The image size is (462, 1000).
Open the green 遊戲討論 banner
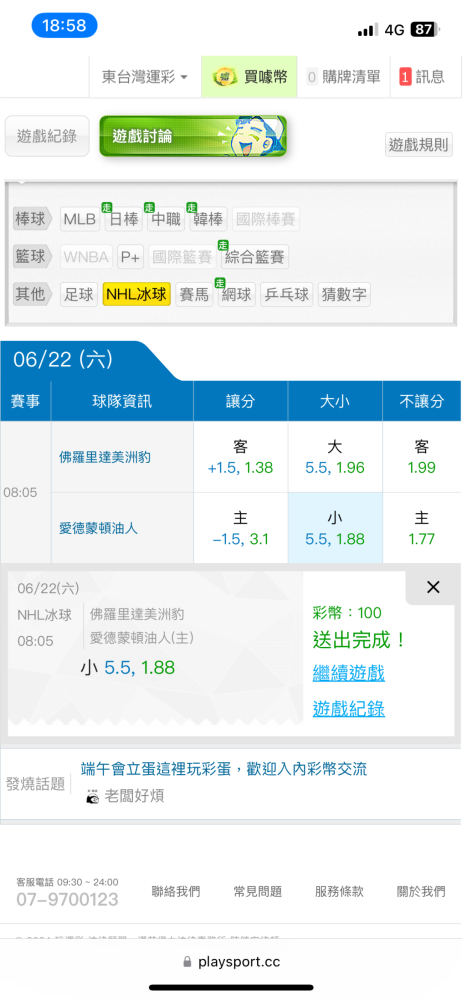tap(193, 136)
